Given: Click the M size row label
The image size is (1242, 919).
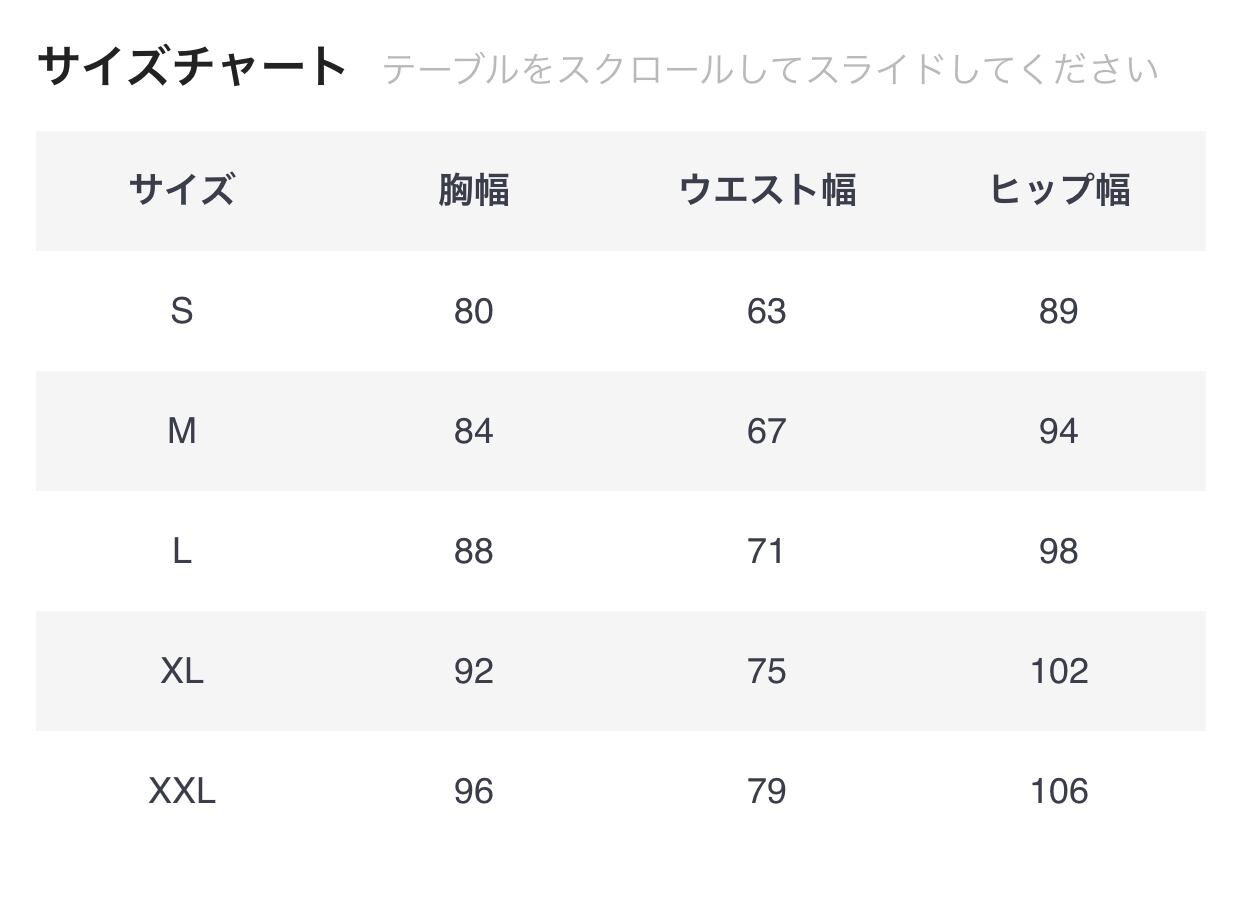Looking at the screenshot, I should (181, 431).
